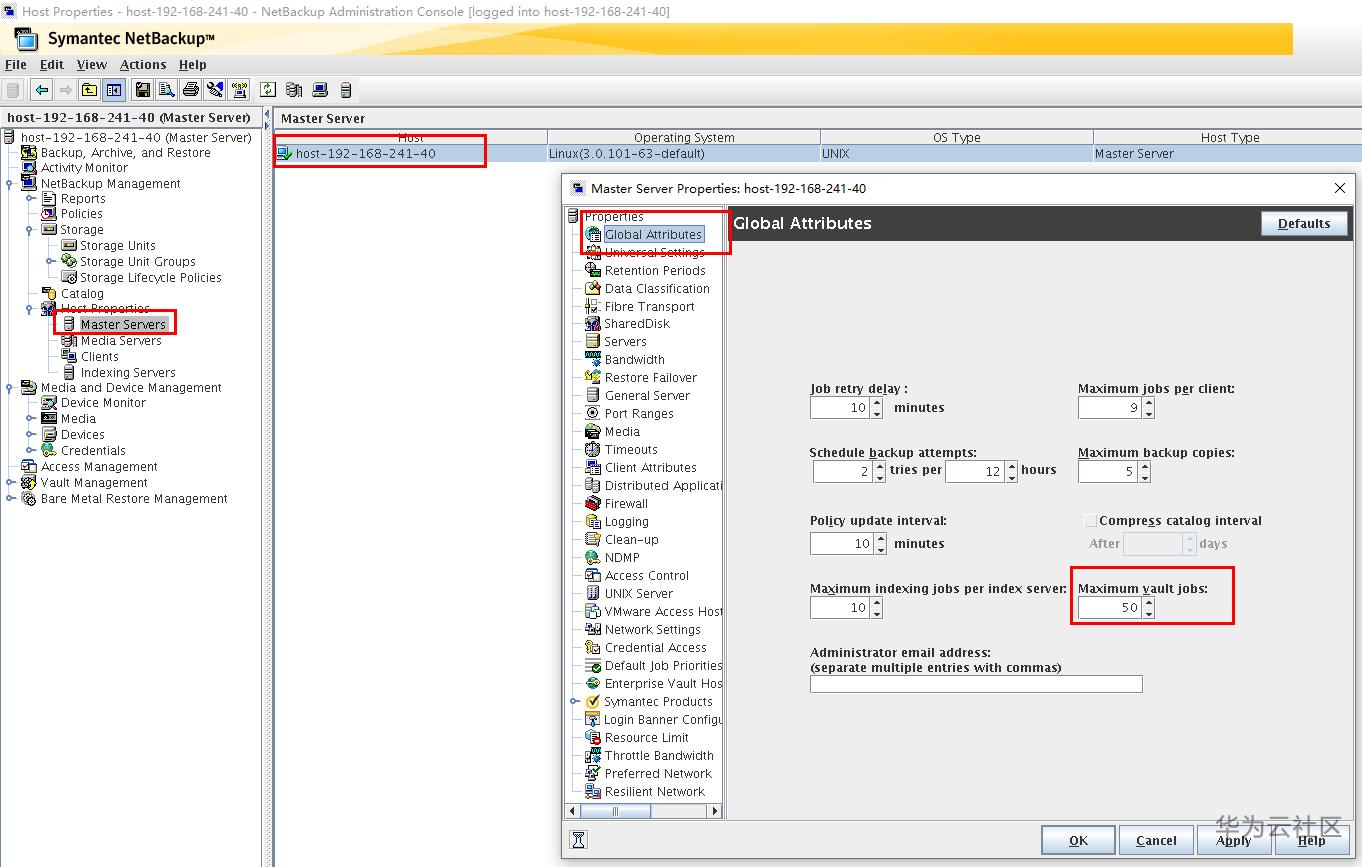
Task: Collapse the NetBackup Management tree node
Action: point(10,184)
